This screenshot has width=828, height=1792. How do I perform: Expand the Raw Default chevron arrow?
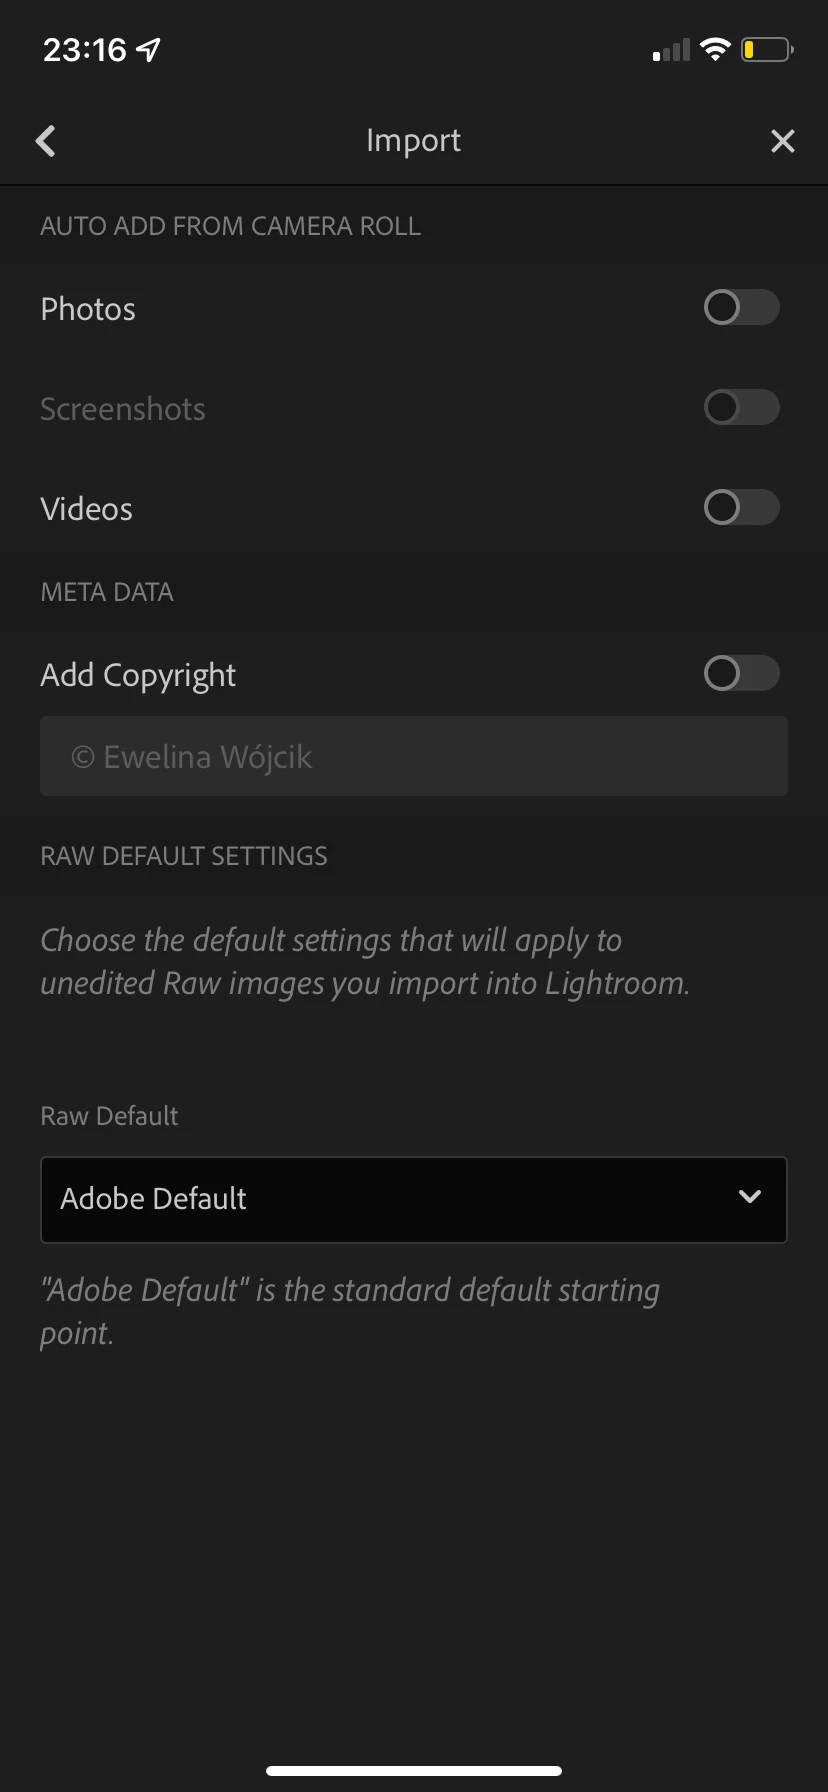[750, 1197]
